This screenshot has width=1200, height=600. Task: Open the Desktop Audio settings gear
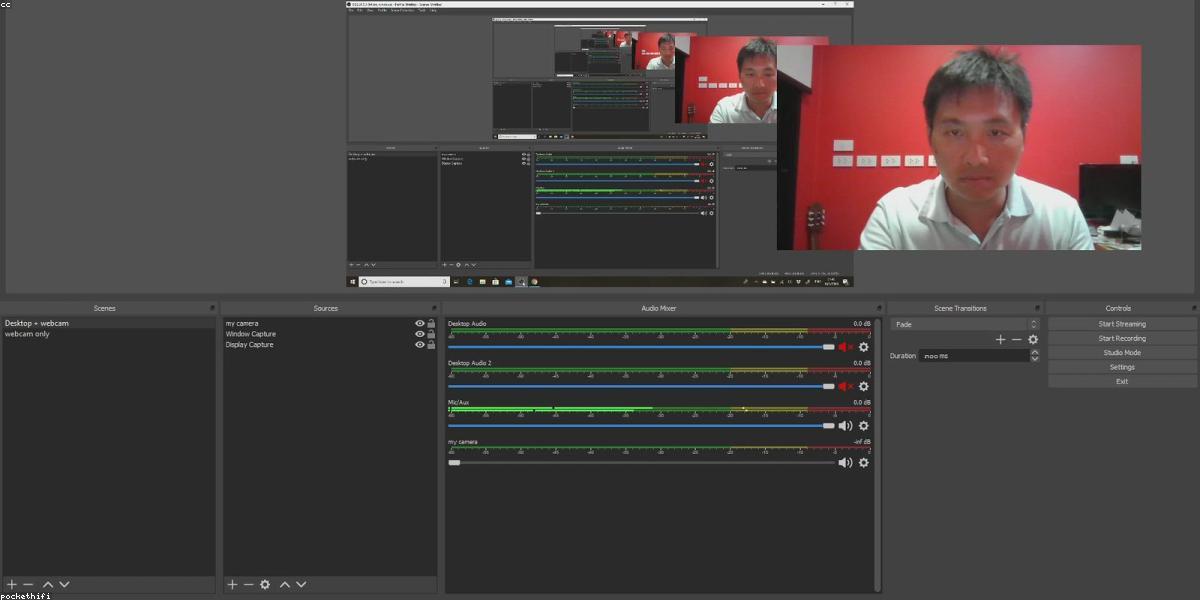[x=864, y=347]
